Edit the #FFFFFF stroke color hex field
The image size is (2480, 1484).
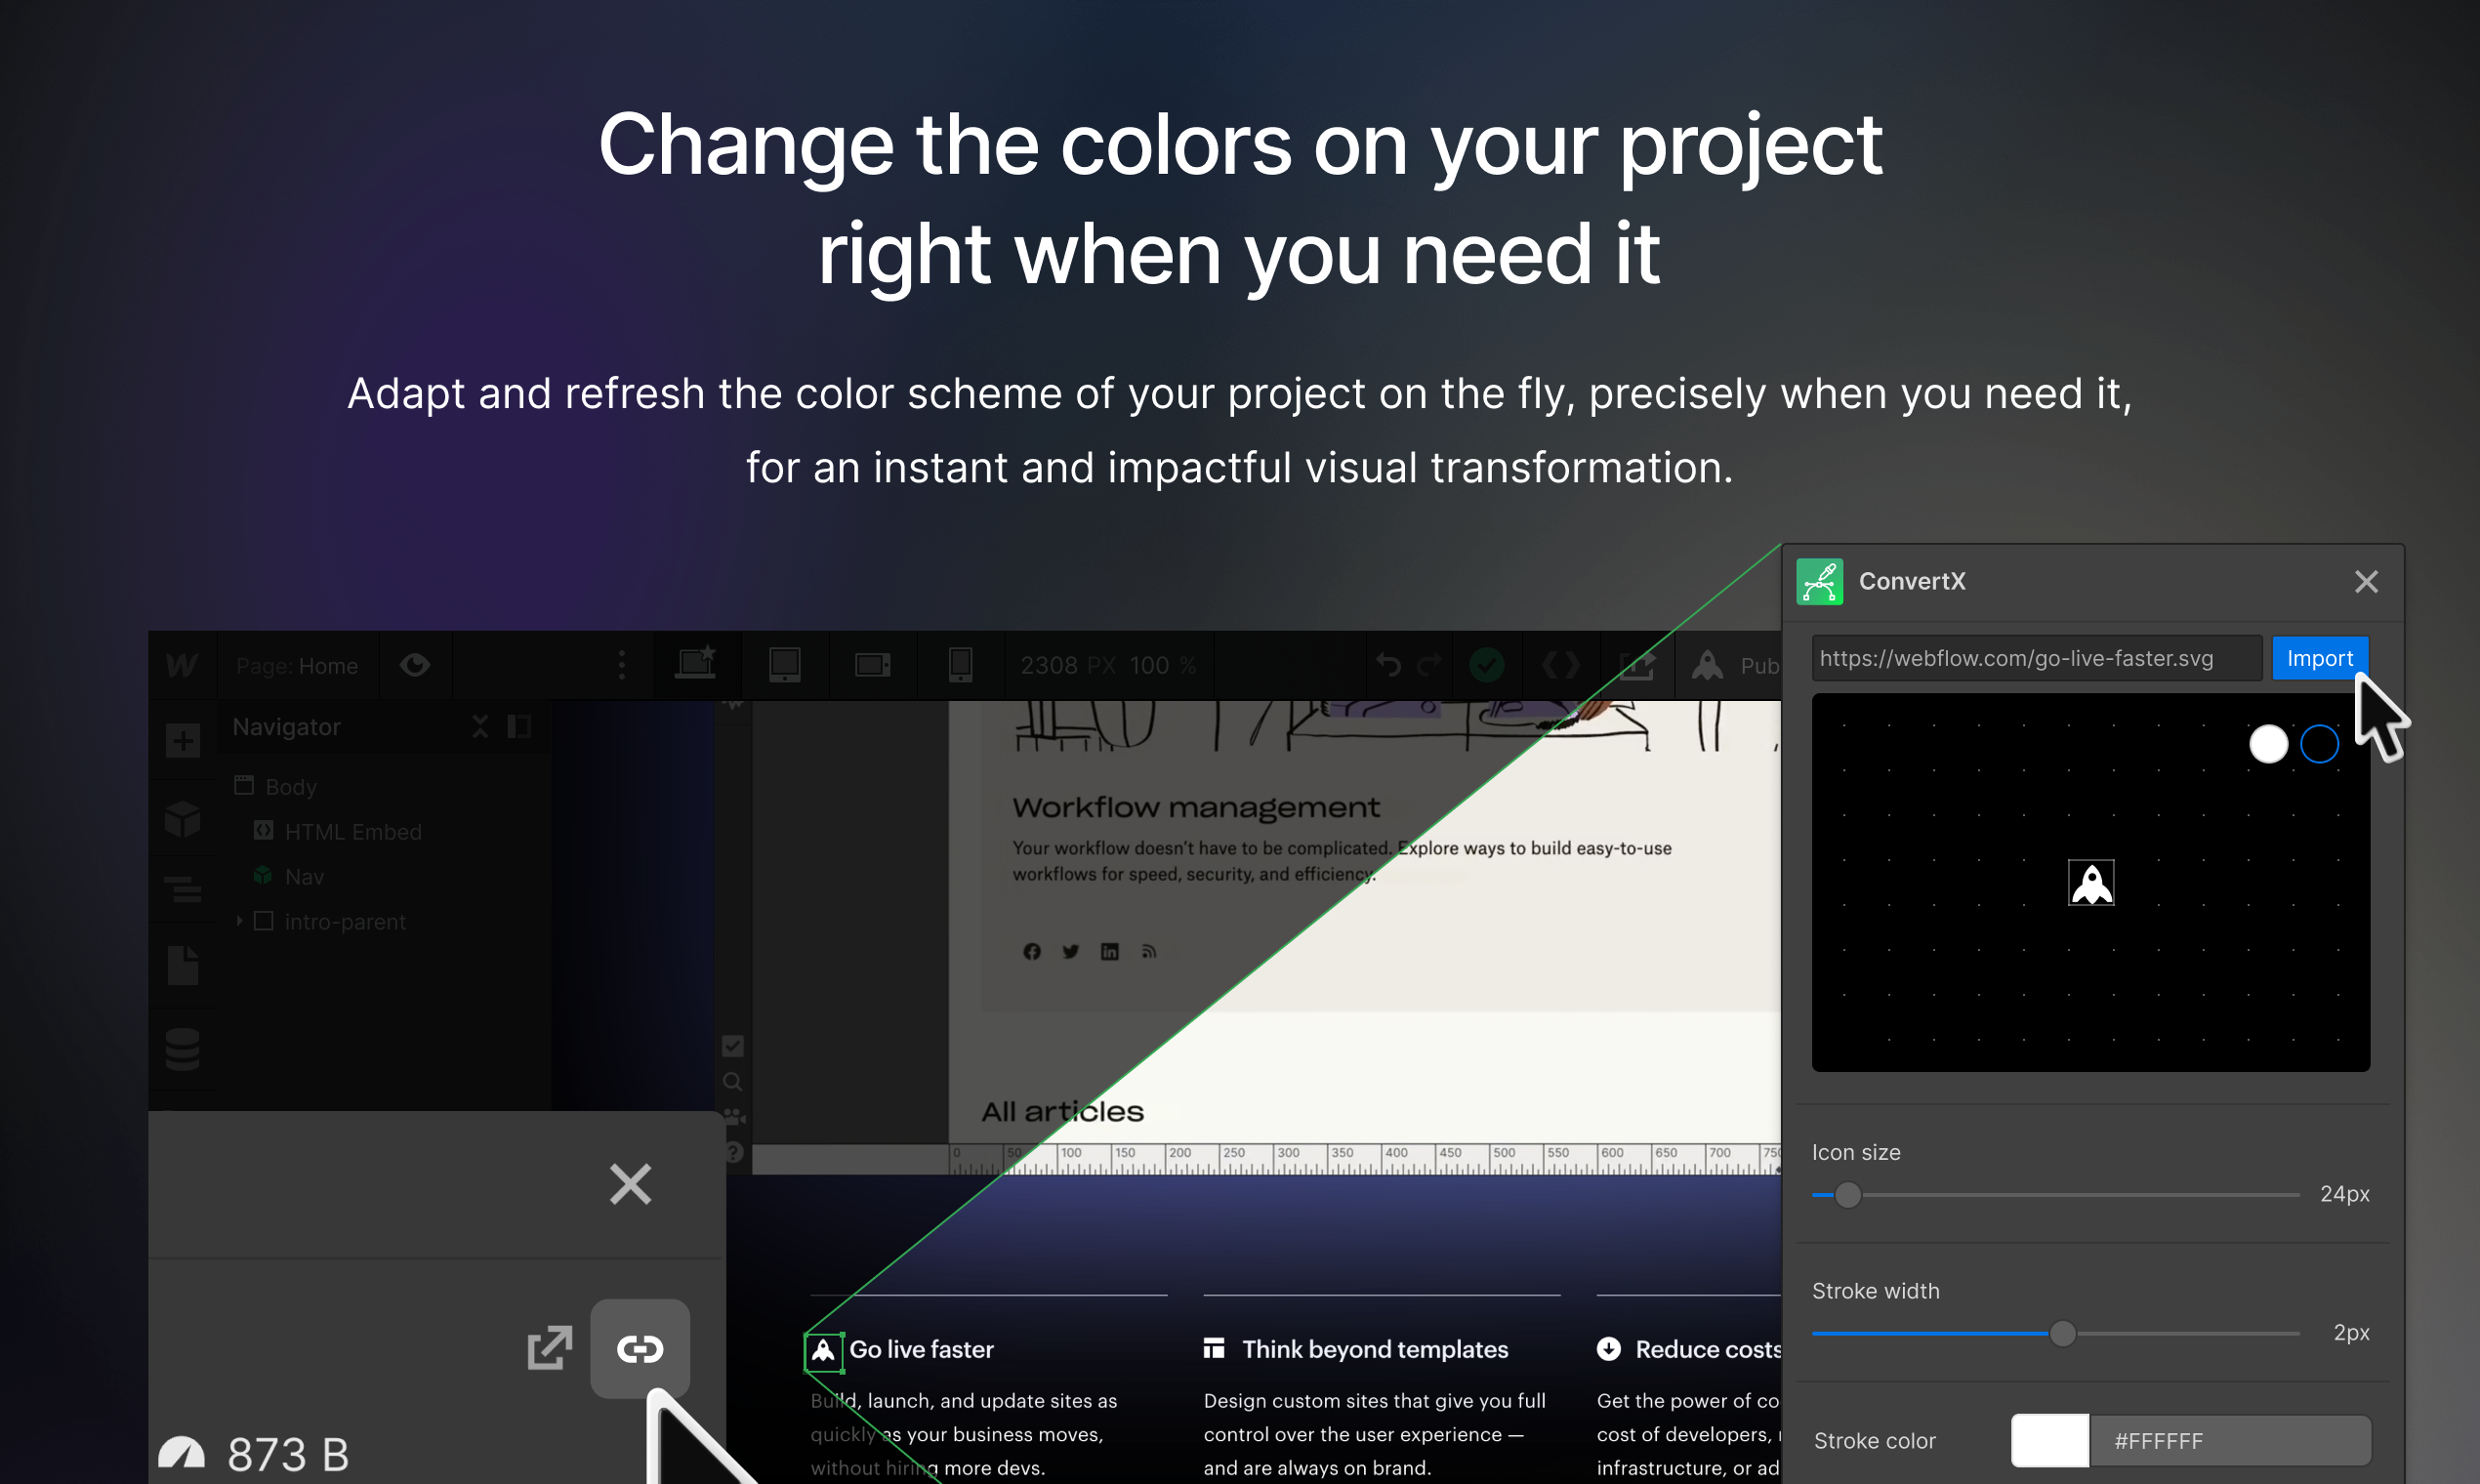click(2230, 1441)
